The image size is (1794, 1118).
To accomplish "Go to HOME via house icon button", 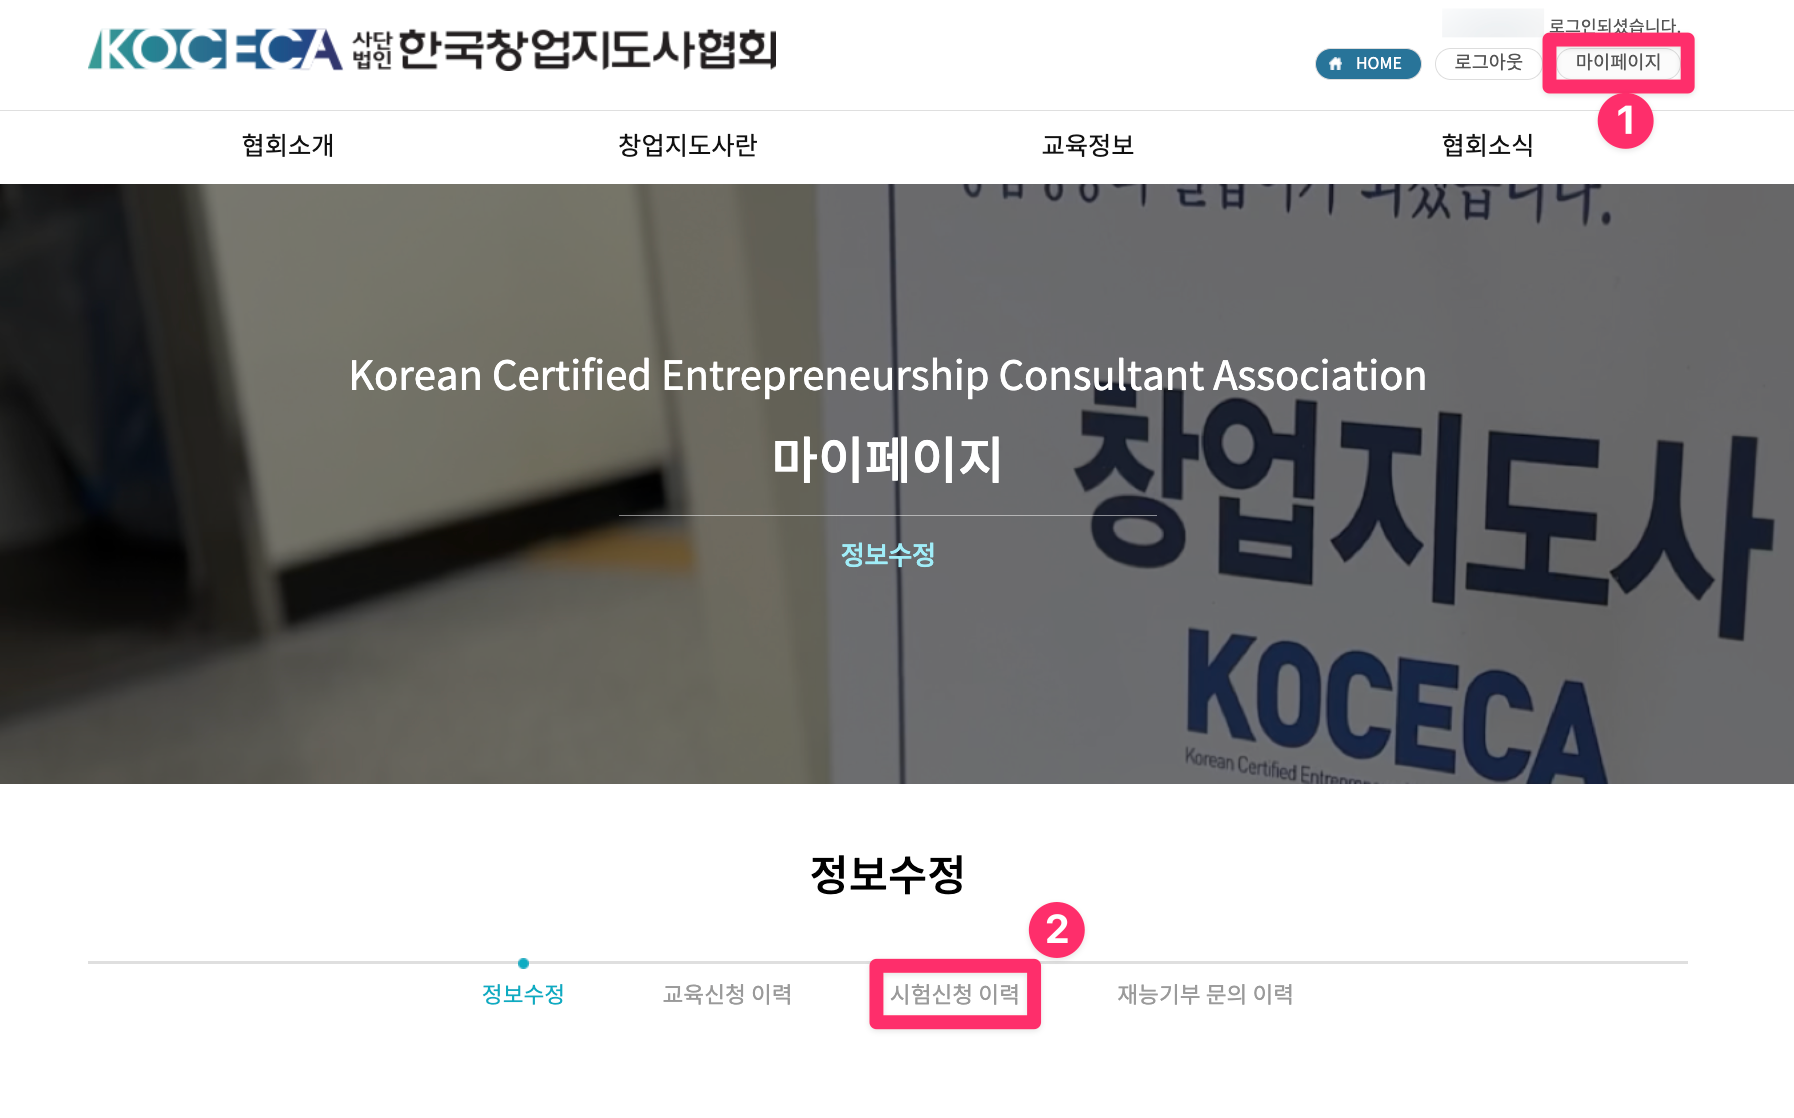I will click(x=1367, y=63).
